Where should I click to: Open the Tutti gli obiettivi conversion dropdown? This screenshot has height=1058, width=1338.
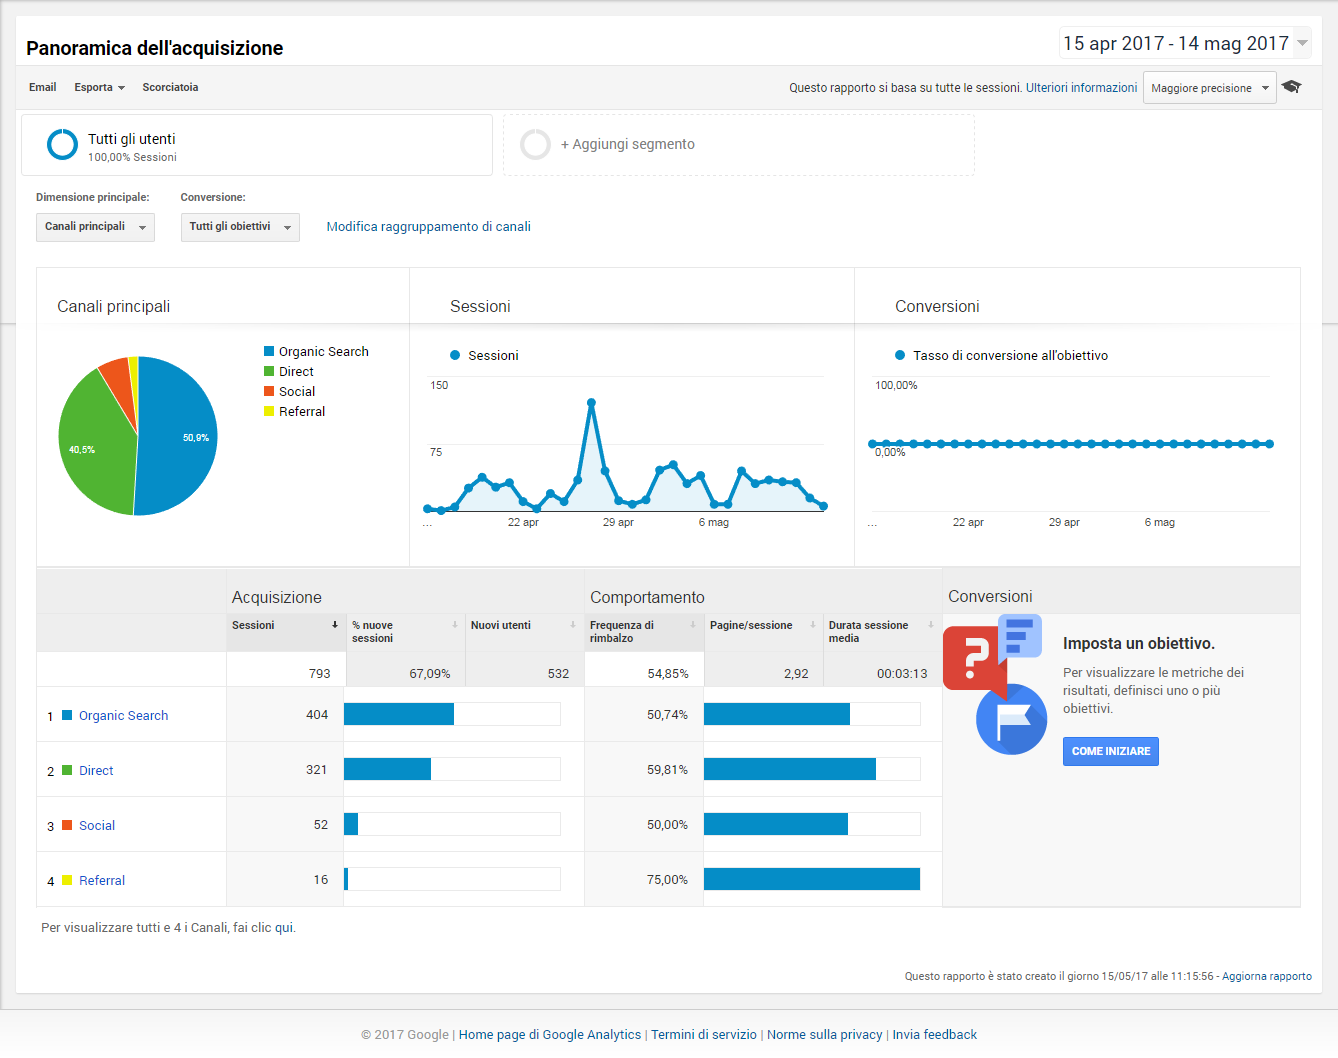click(x=240, y=227)
